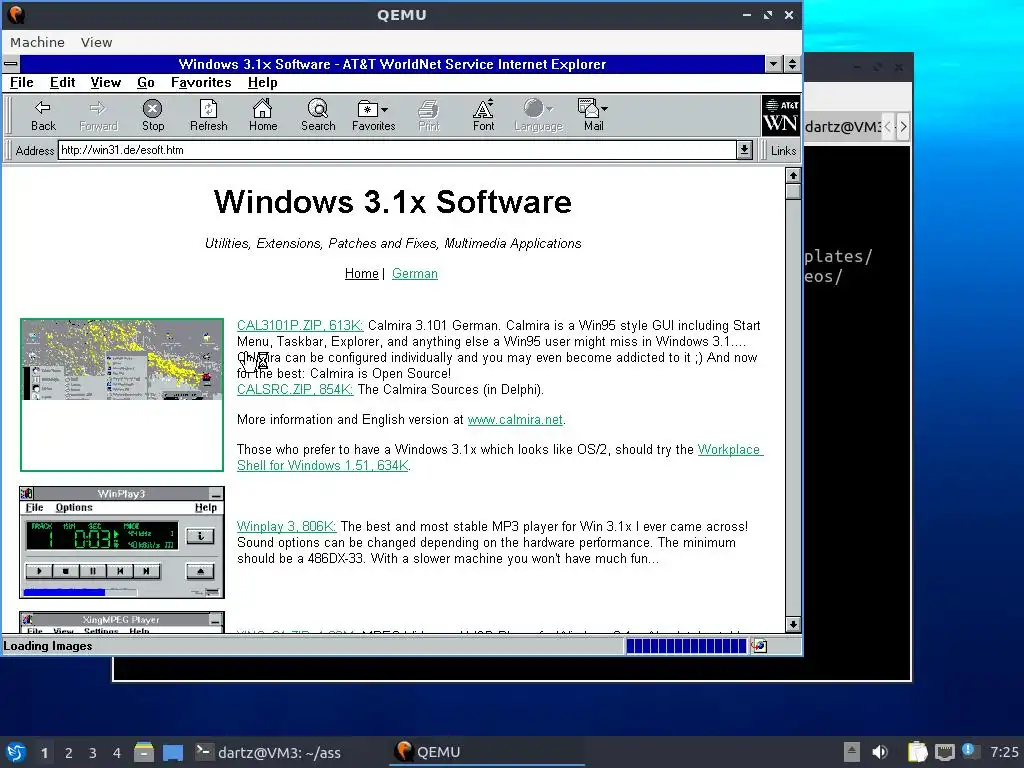
Task: Click the Links toolbar label
Action: (x=783, y=151)
